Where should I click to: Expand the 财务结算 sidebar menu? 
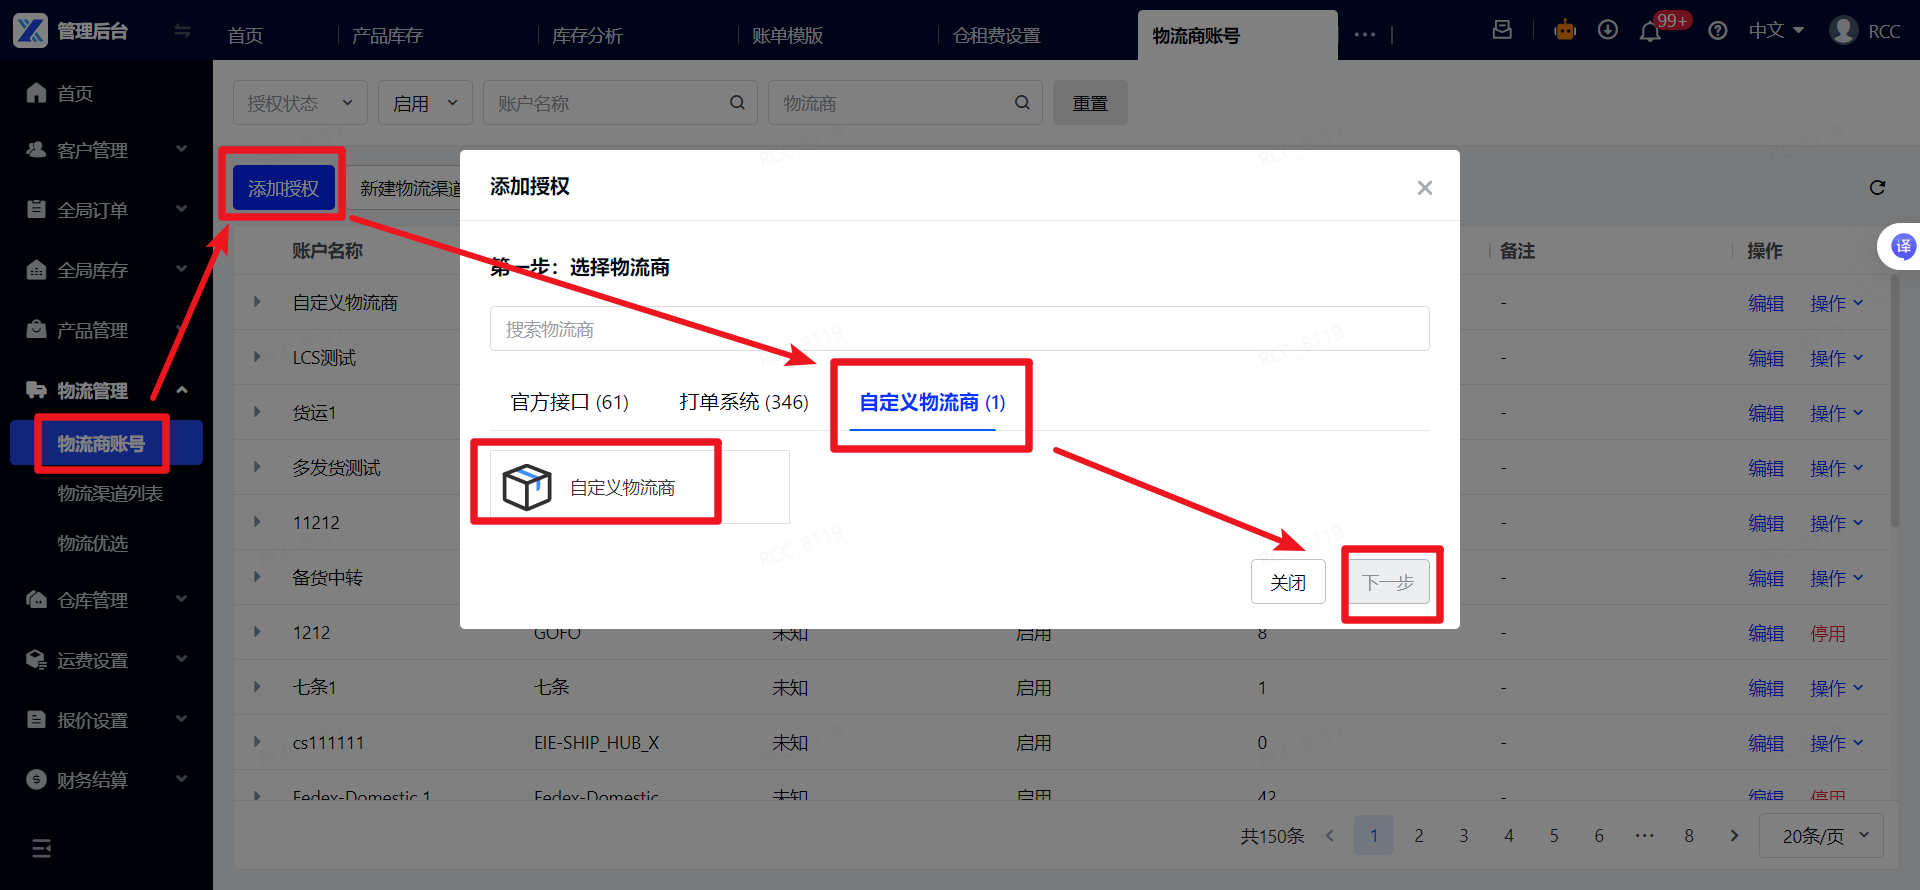[x=106, y=780]
